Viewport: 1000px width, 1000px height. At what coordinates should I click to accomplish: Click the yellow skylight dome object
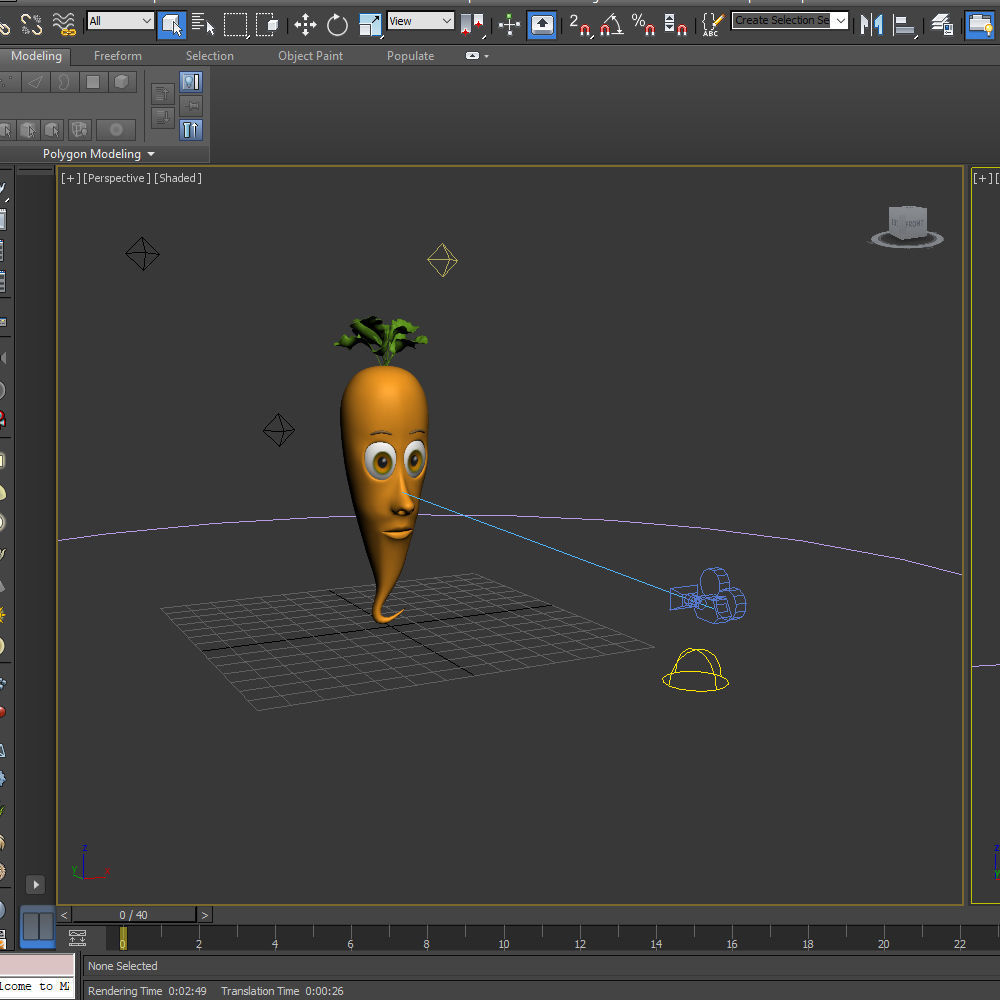tap(695, 670)
